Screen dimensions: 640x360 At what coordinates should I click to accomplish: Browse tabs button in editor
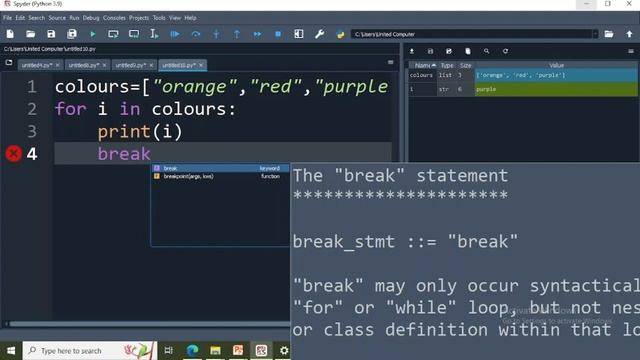pyautogui.click(x=9, y=63)
